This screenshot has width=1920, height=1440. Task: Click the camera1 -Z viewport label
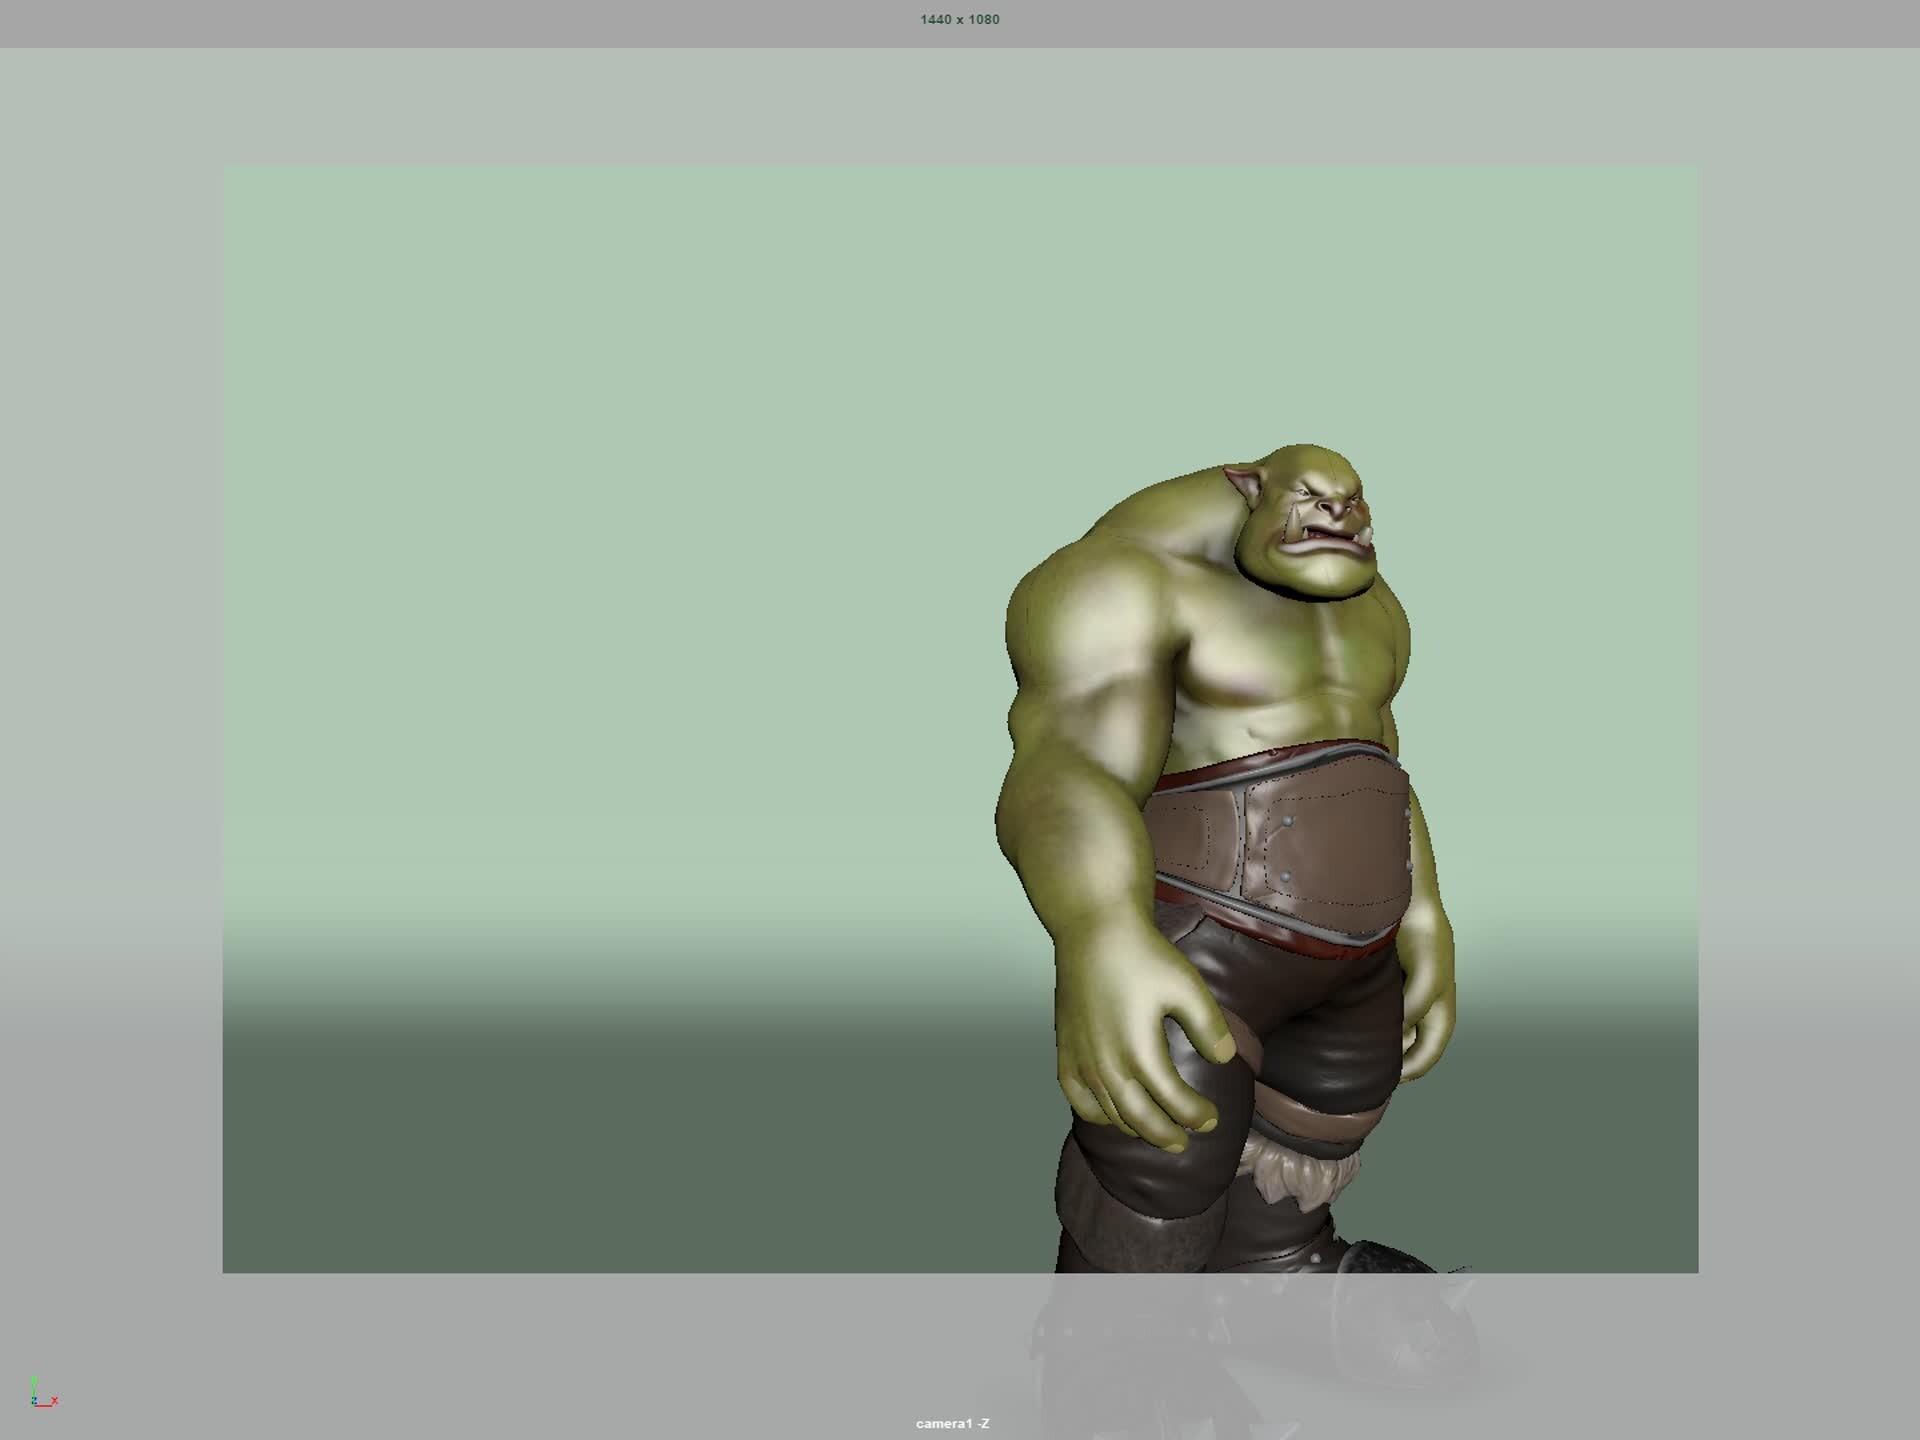(x=950, y=1423)
